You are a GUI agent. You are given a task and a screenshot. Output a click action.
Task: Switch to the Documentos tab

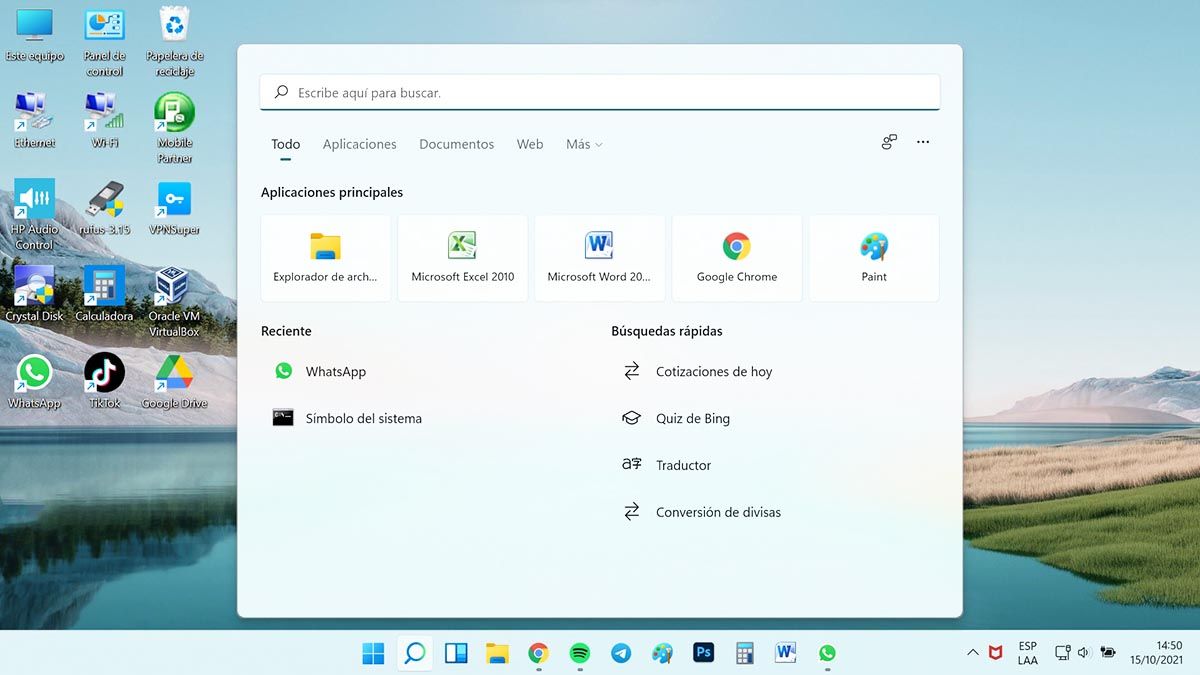pyautogui.click(x=457, y=144)
